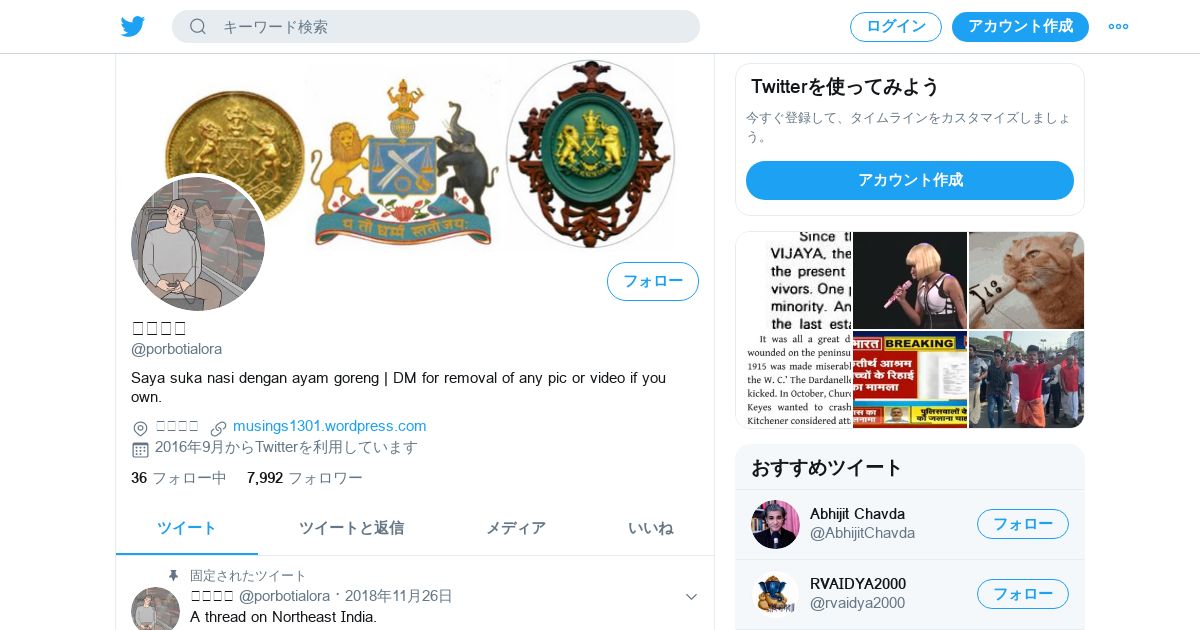Open the musings1301.wordpress.com link
Image resolution: width=1200 pixels, height=630 pixels.
[x=330, y=426]
